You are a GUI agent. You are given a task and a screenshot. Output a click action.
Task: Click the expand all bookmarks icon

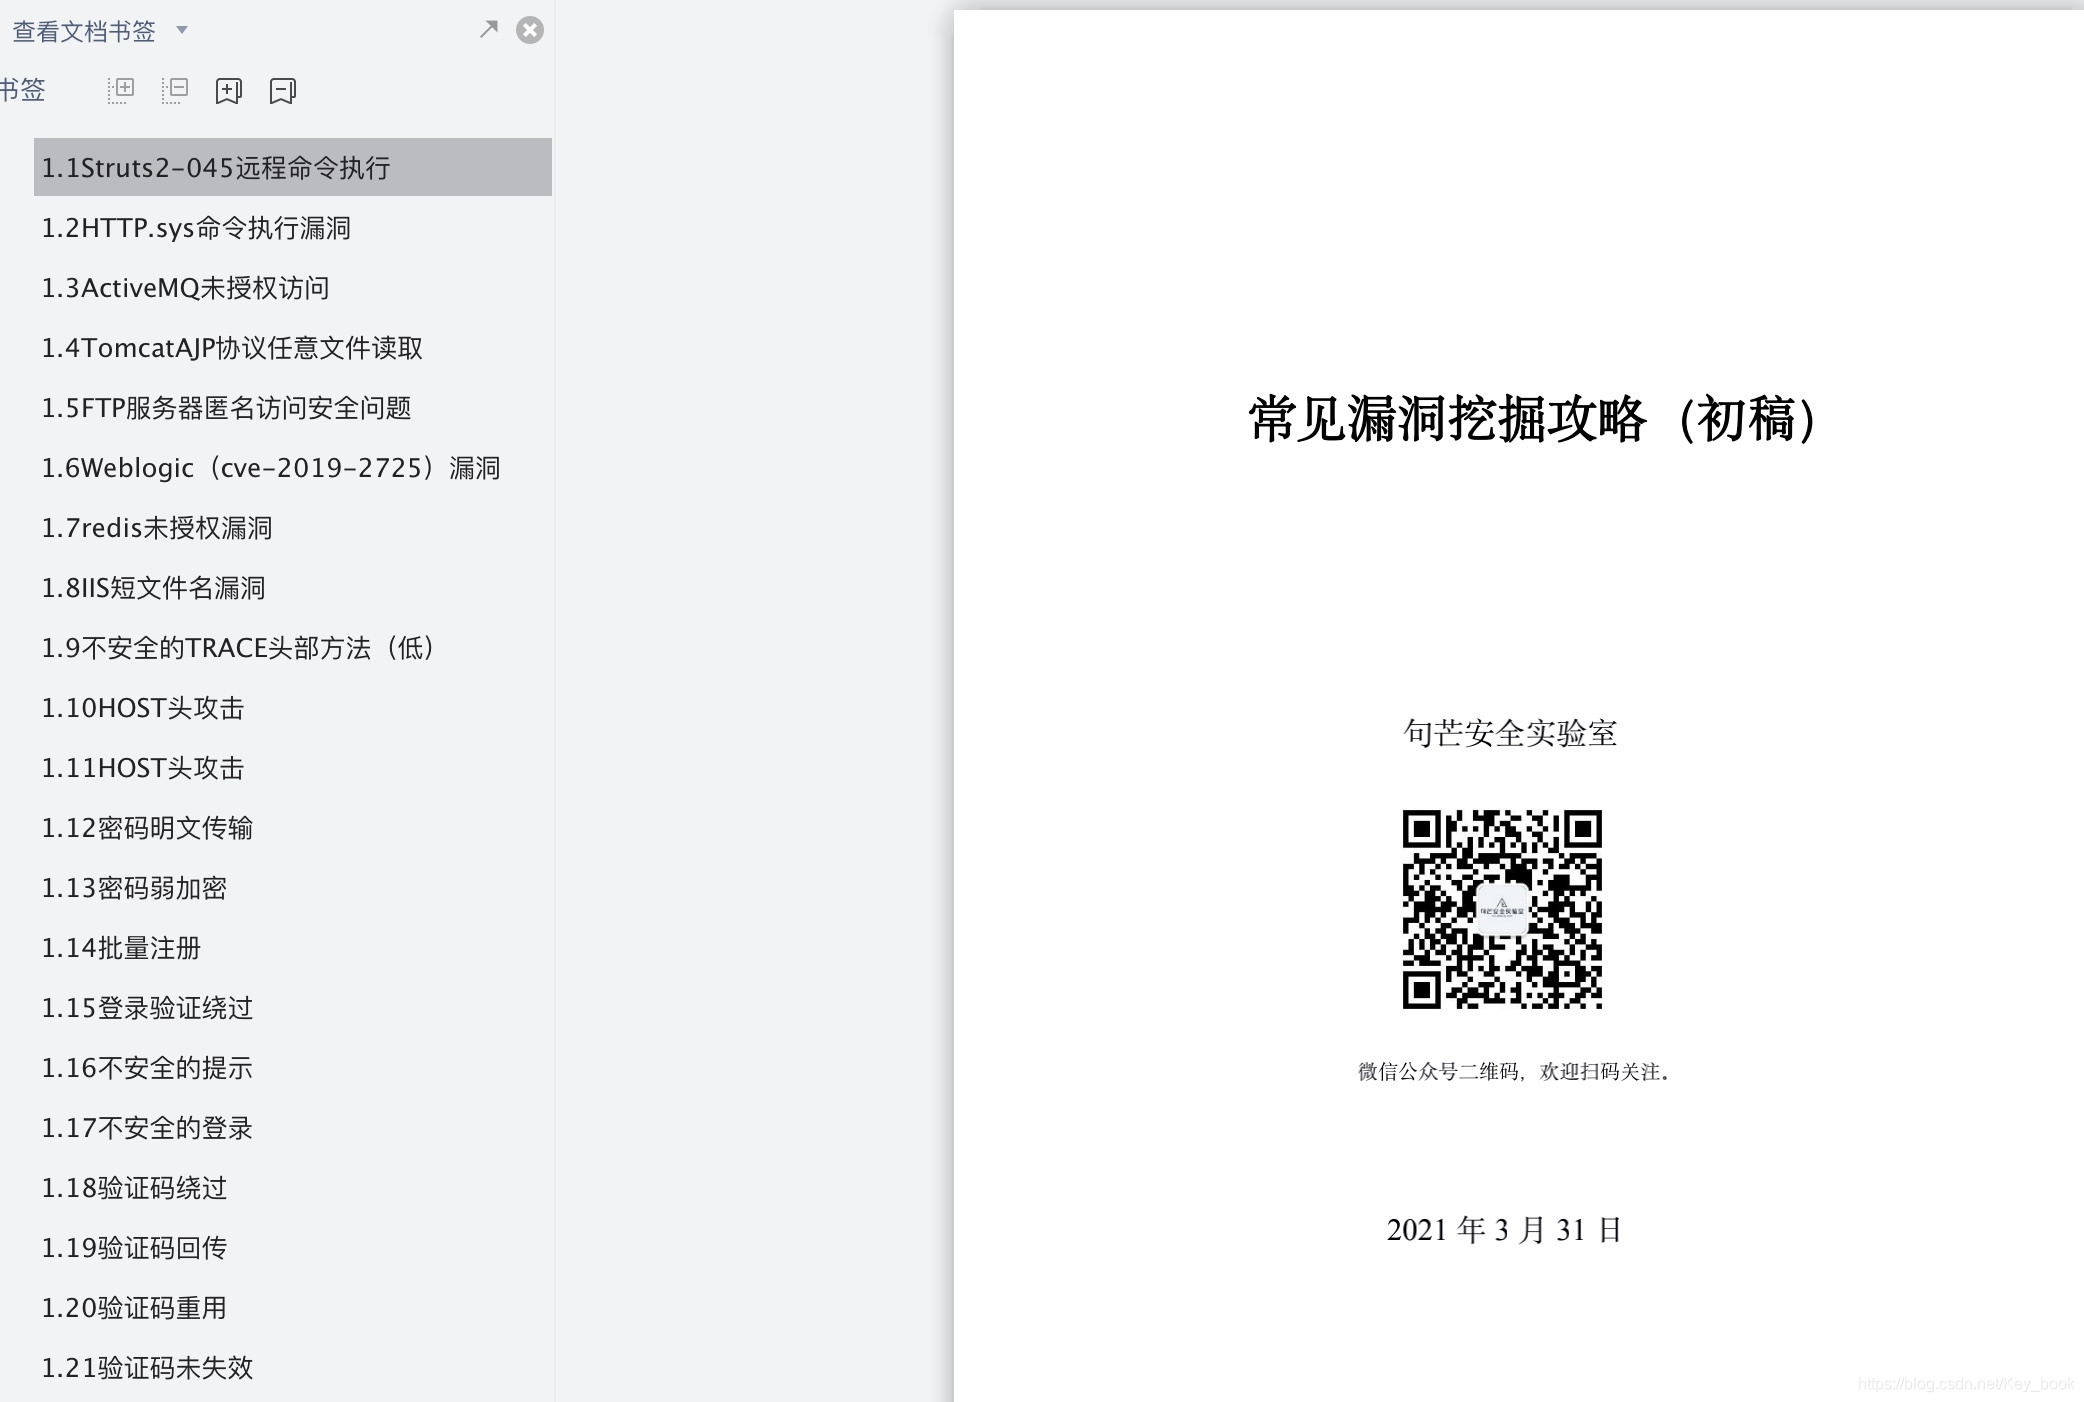[120, 90]
